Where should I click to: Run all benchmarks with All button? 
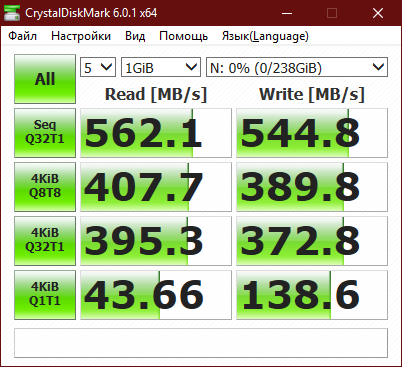point(45,79)
